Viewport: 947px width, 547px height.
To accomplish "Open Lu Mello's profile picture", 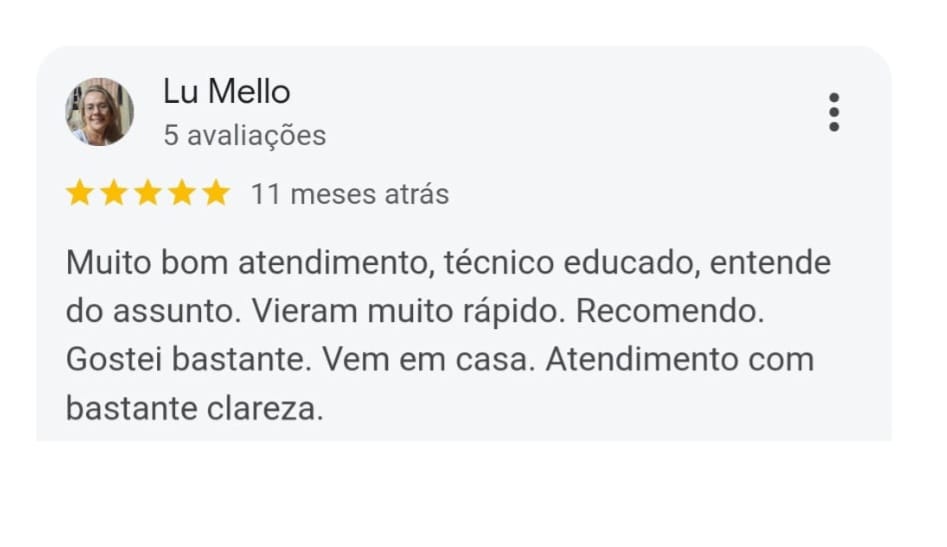I will tap(99, 112).
